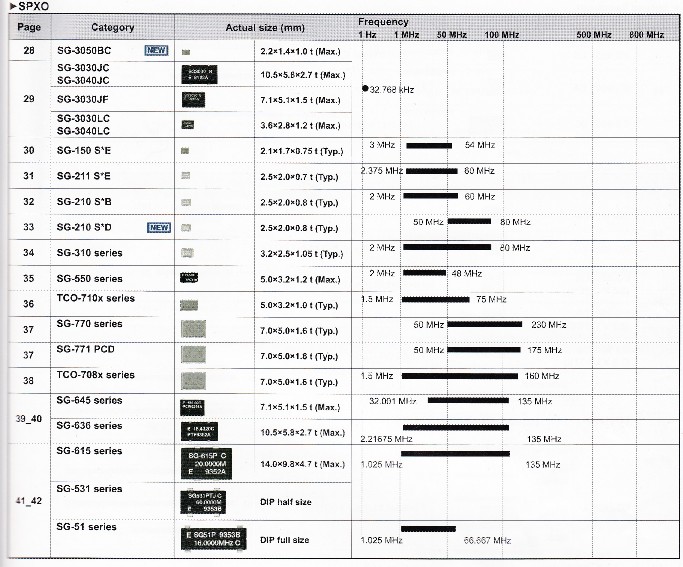683x567 pixels.
Task: Click page number 28
Action: point(29,51)
